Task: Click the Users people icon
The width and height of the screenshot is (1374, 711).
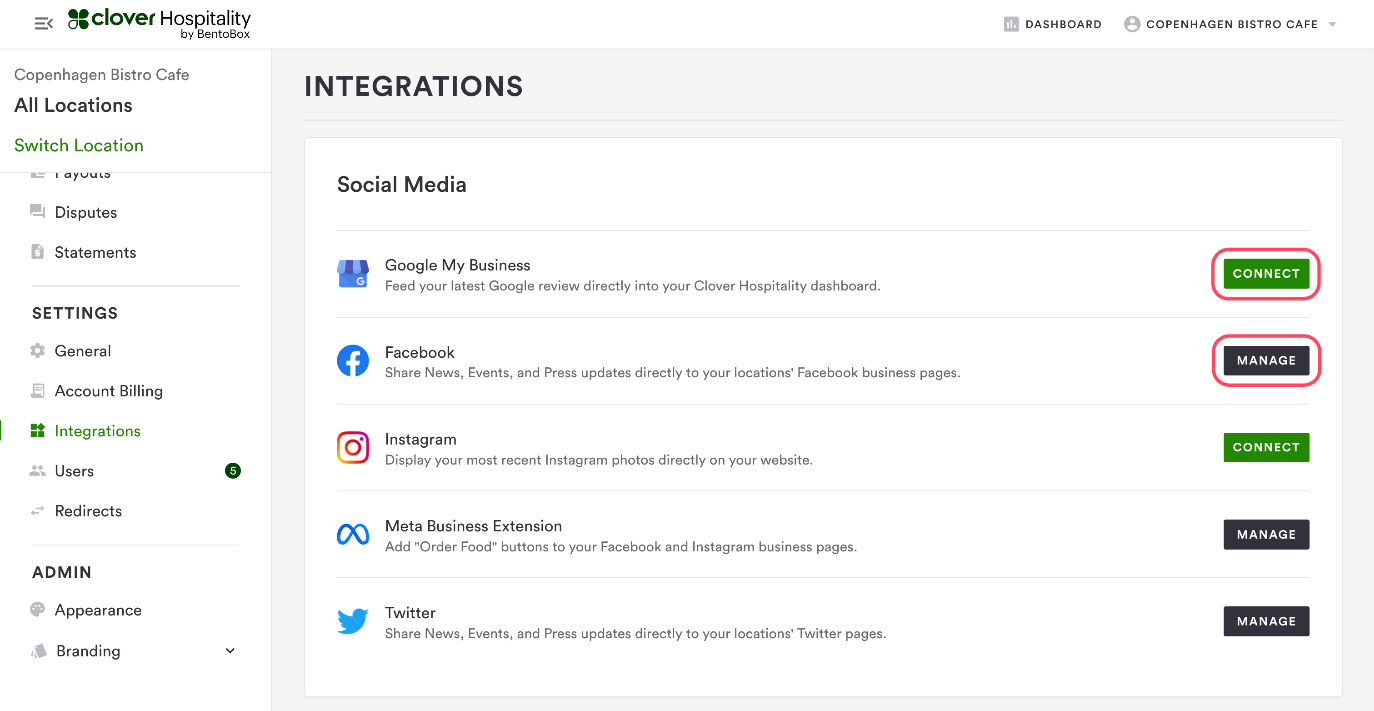Action: click(38, 471)
